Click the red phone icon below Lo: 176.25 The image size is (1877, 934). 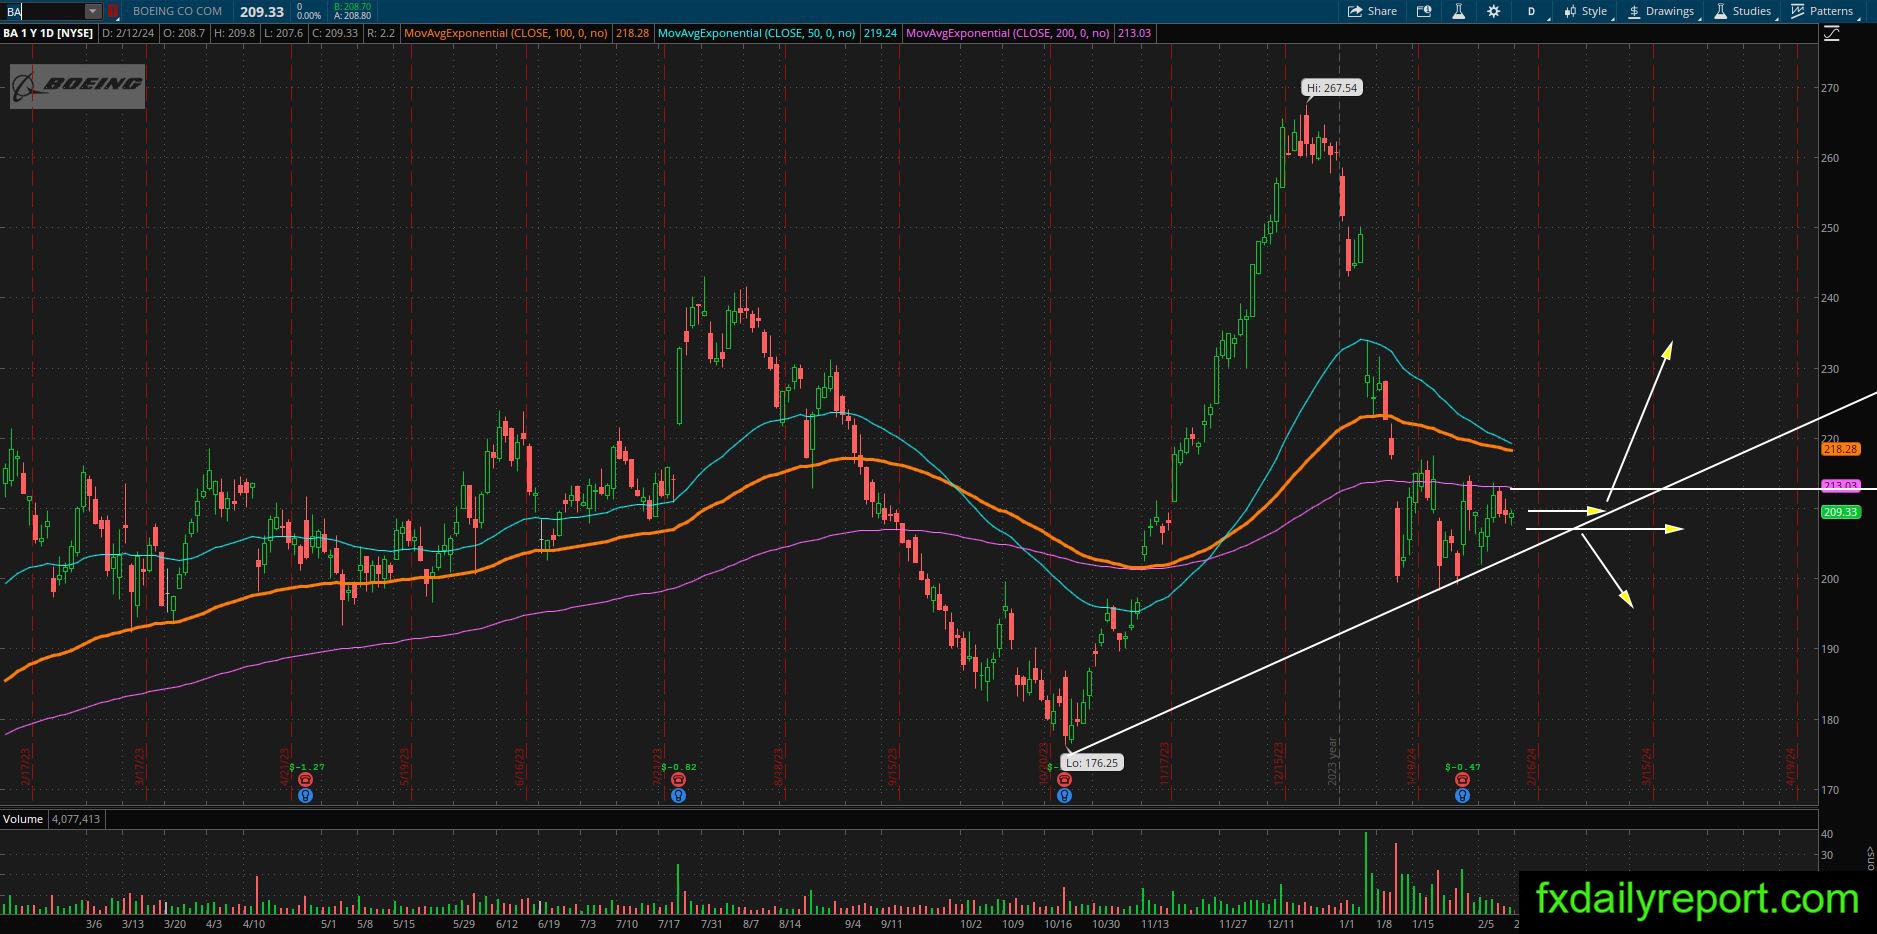(x=1064, y=780)
